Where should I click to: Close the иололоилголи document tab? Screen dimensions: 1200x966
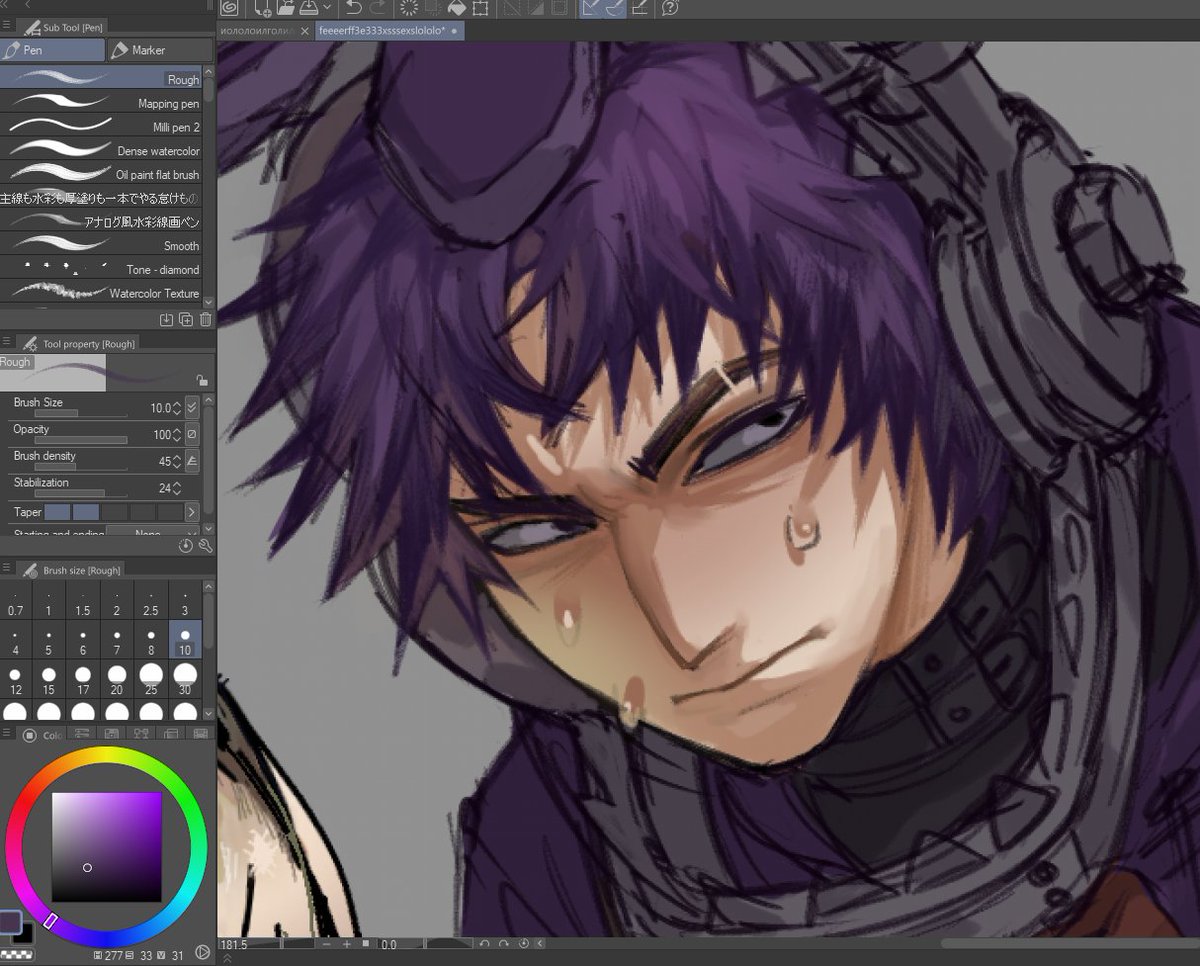304,31
